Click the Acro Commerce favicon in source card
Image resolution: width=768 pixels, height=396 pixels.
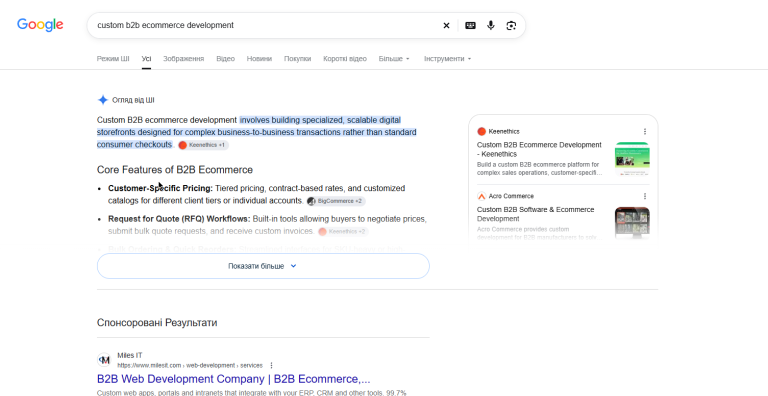click(481, 196)
